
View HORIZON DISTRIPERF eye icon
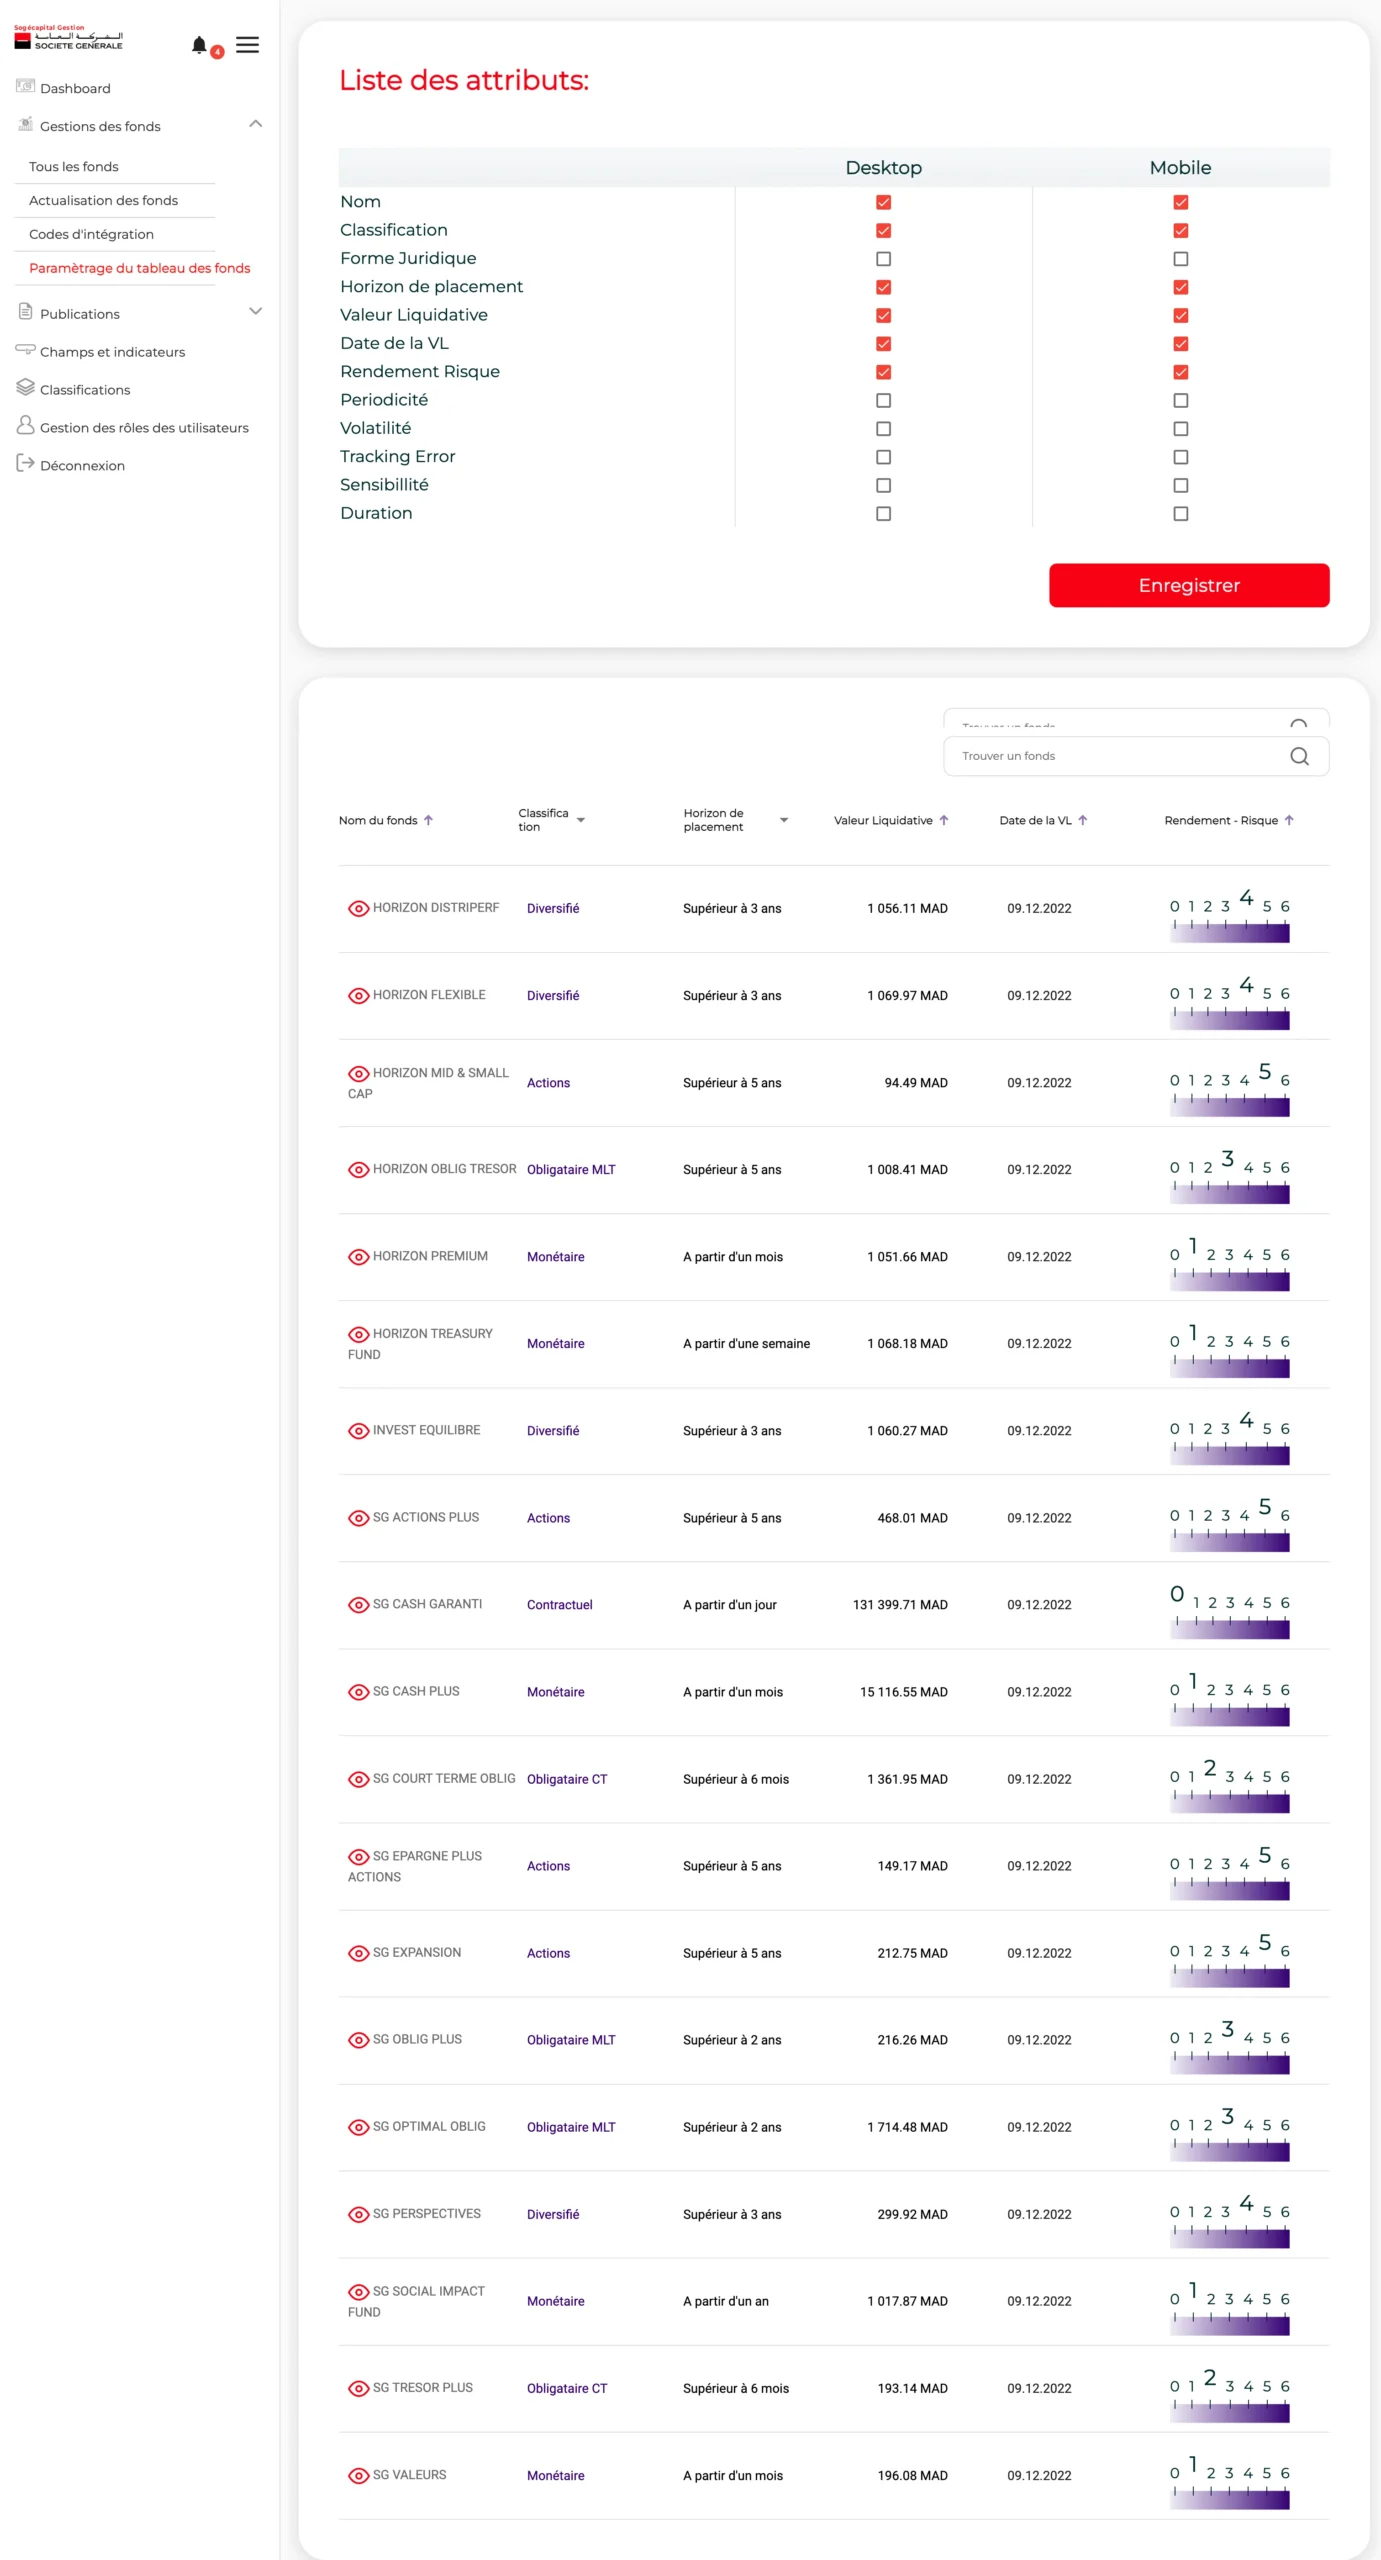coord(358,908)
